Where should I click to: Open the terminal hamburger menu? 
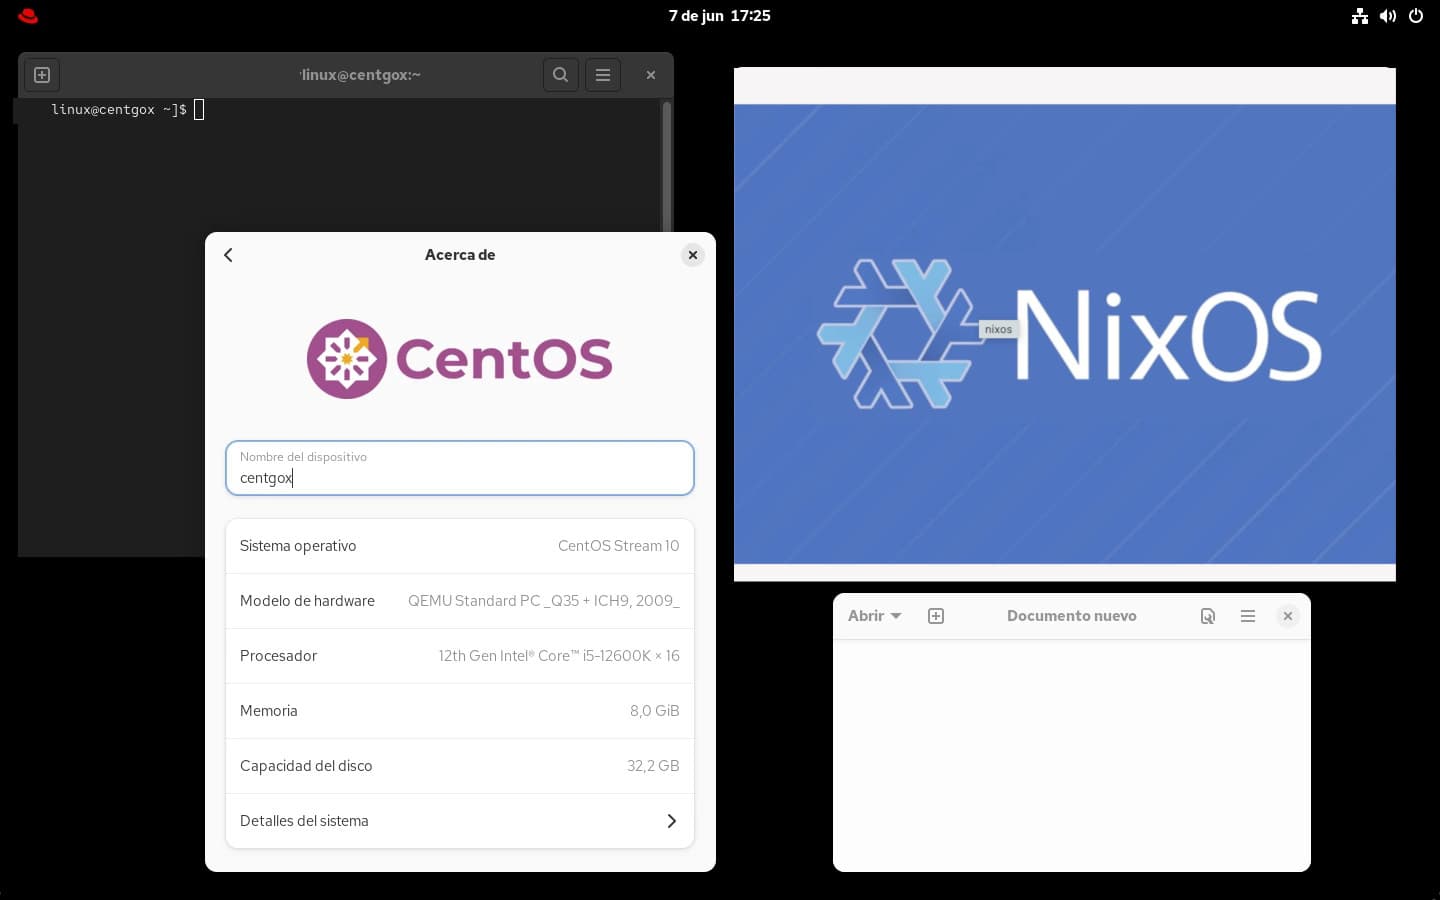603,75
